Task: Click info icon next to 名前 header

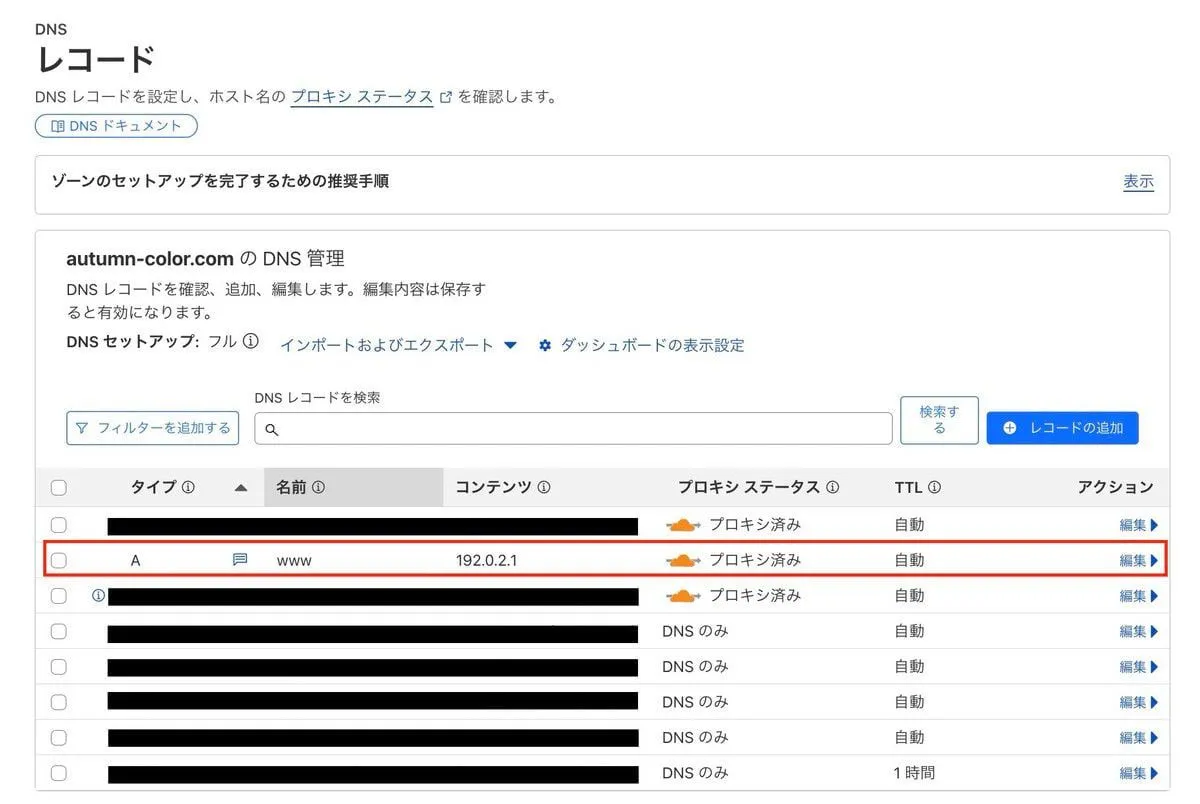Action: tap(319, 488)
